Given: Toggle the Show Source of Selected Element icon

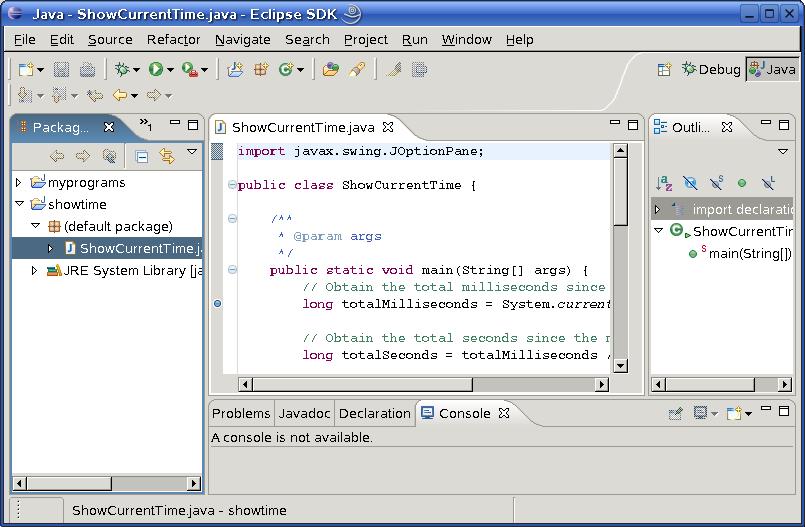Looking at the screenshot, I should click(x=419, y=69).
